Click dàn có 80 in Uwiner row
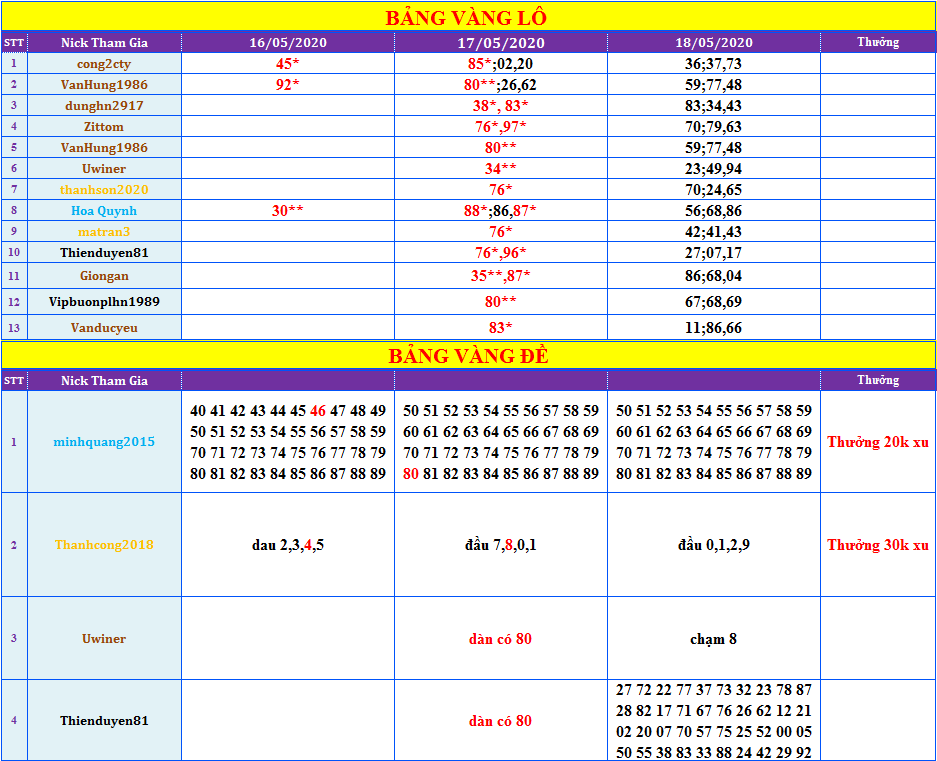The width and height of the screenshot is (937, 761). point(500,638)
